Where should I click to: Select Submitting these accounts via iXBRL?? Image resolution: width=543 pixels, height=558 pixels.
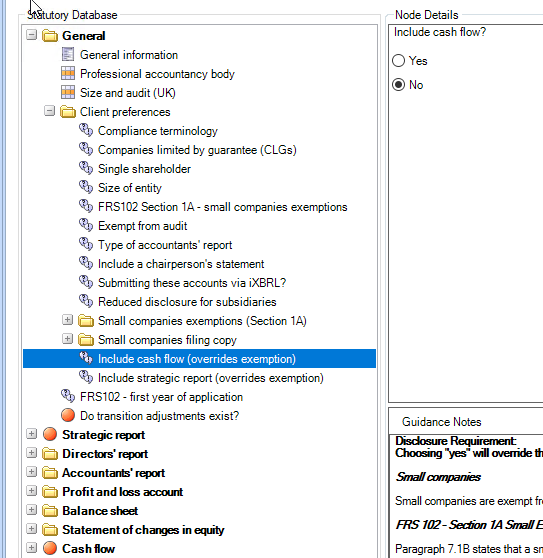tap(192, 283)
